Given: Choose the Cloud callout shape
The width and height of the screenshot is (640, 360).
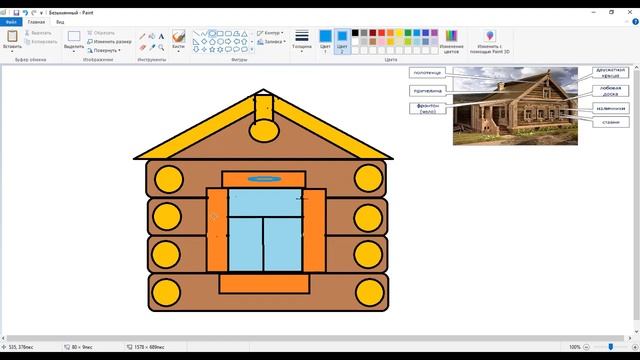Looking at the screenshot, I should coord(244,49).
